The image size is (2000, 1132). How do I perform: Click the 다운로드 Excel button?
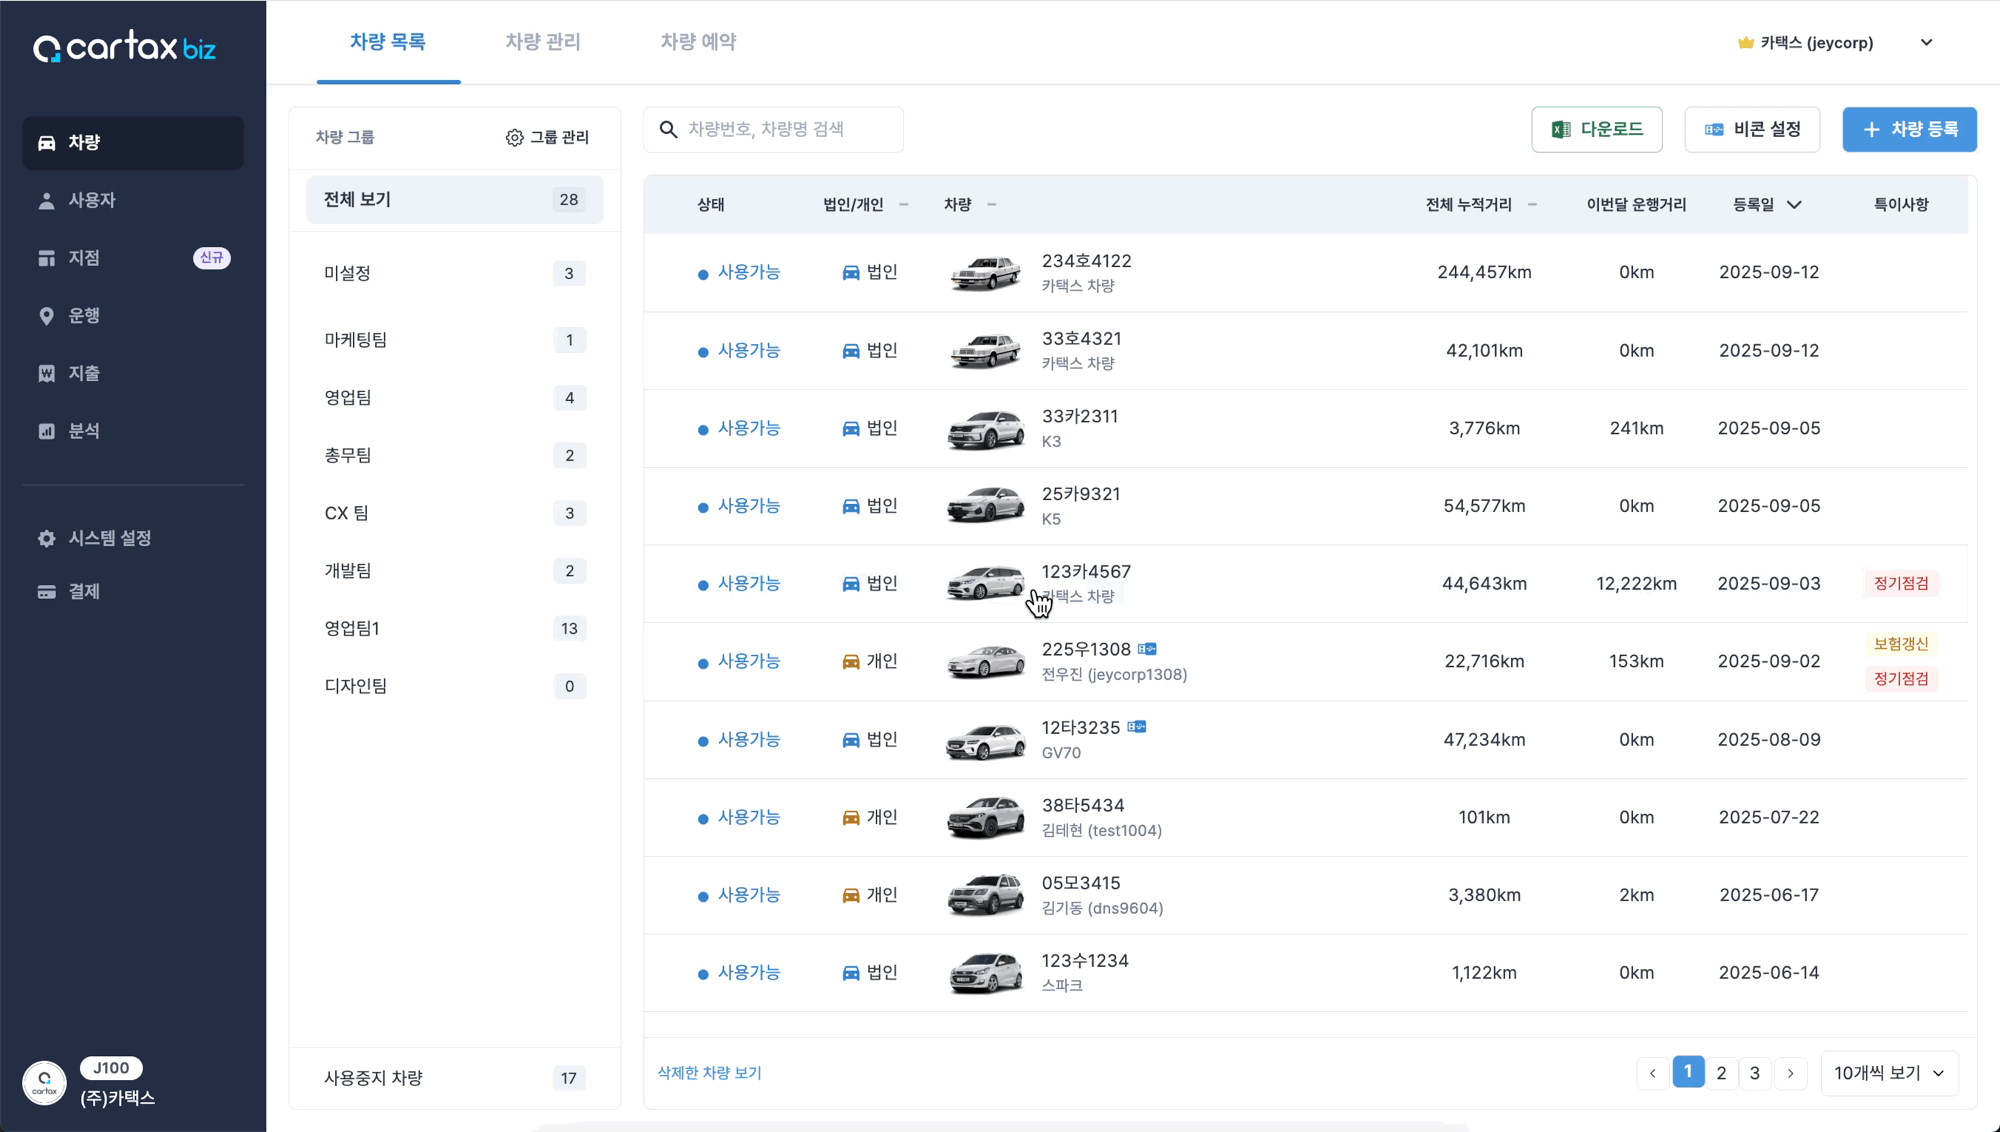1596,130
